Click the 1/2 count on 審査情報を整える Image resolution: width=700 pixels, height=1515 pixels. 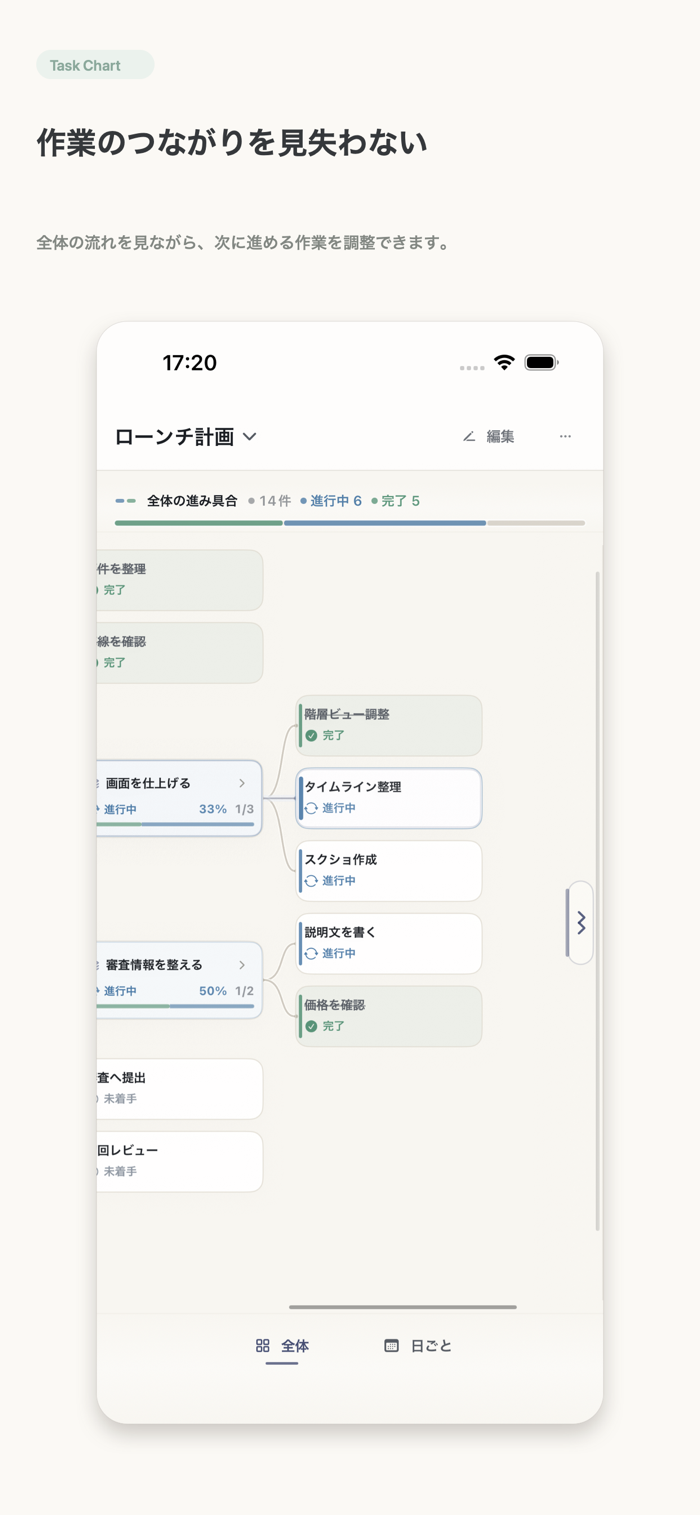click(244, 991)
